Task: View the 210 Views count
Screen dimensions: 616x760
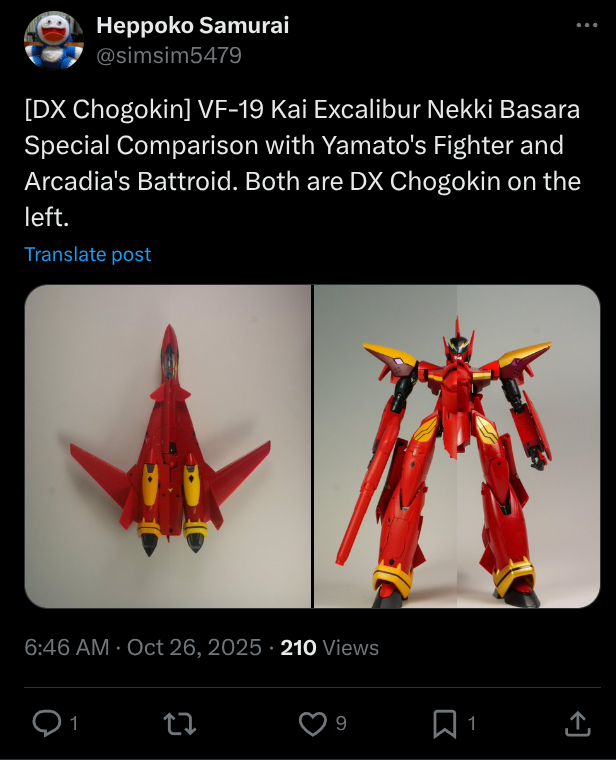Action: click(330, 648)
